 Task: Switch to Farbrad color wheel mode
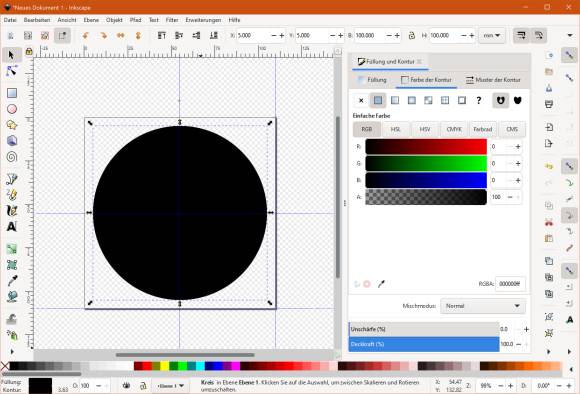click(483, 129)
